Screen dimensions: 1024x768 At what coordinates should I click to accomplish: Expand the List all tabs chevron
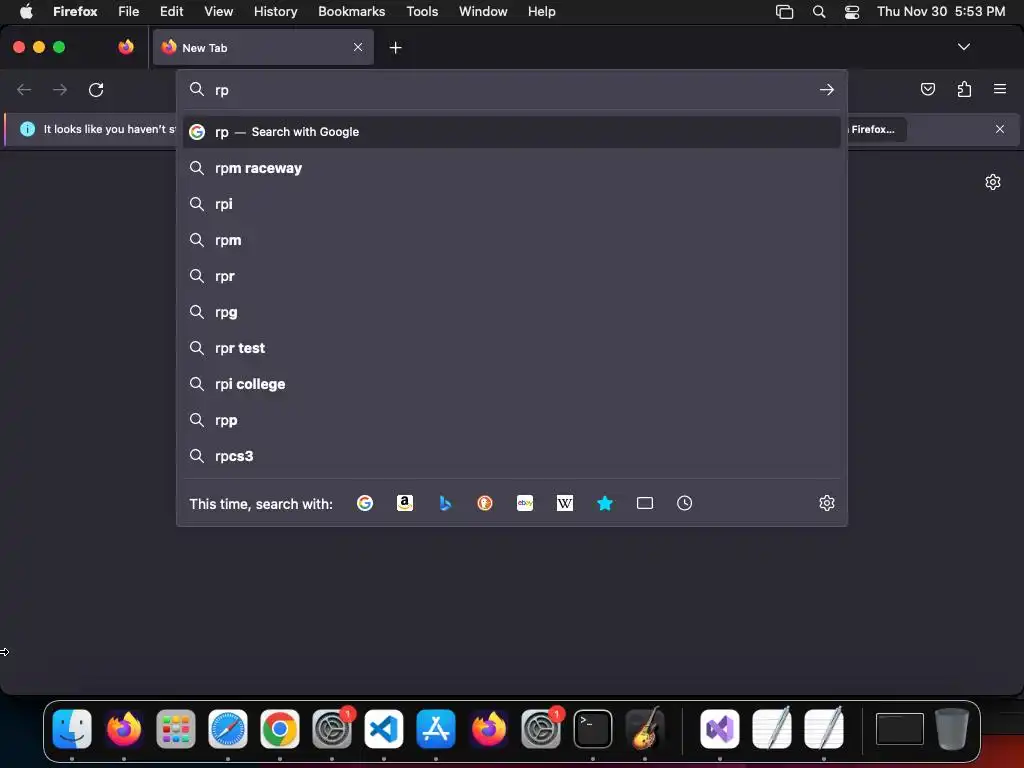[963, 47]
